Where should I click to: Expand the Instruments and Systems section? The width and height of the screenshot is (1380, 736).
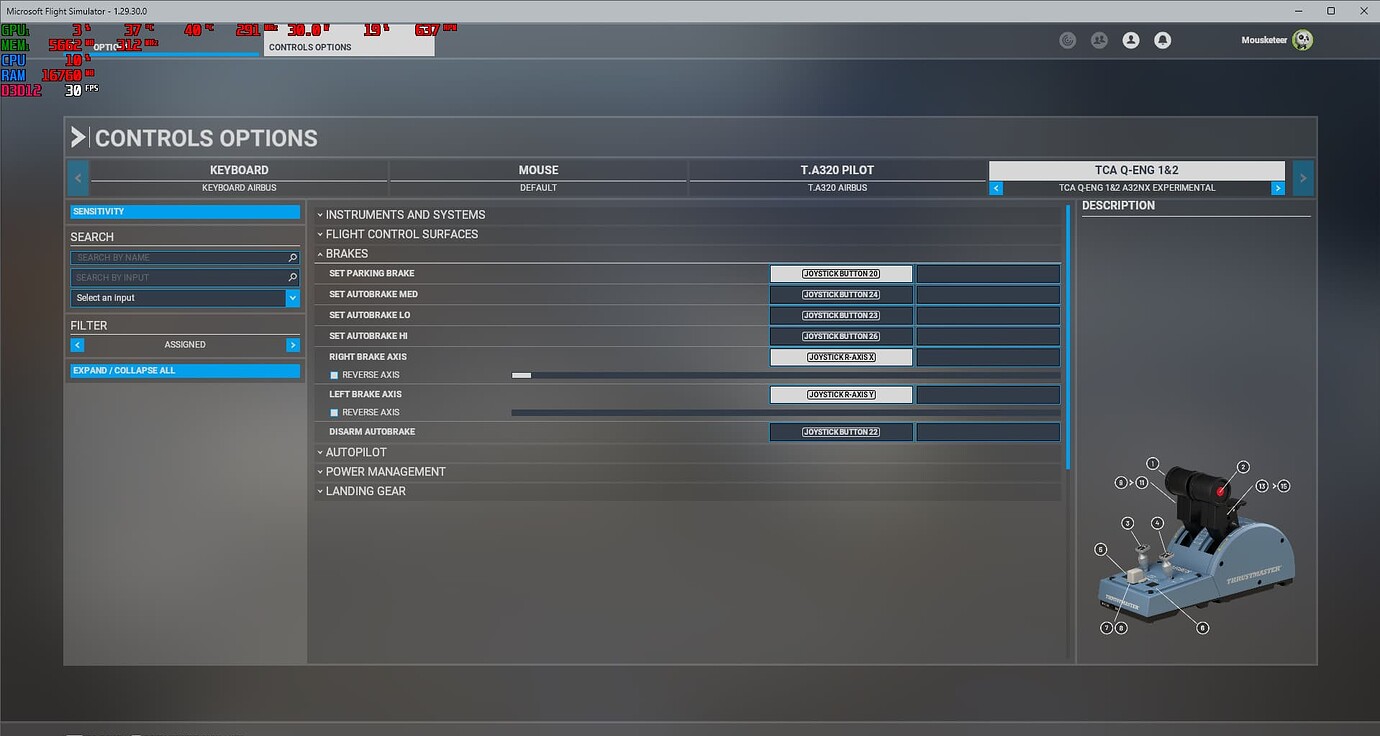405,215
